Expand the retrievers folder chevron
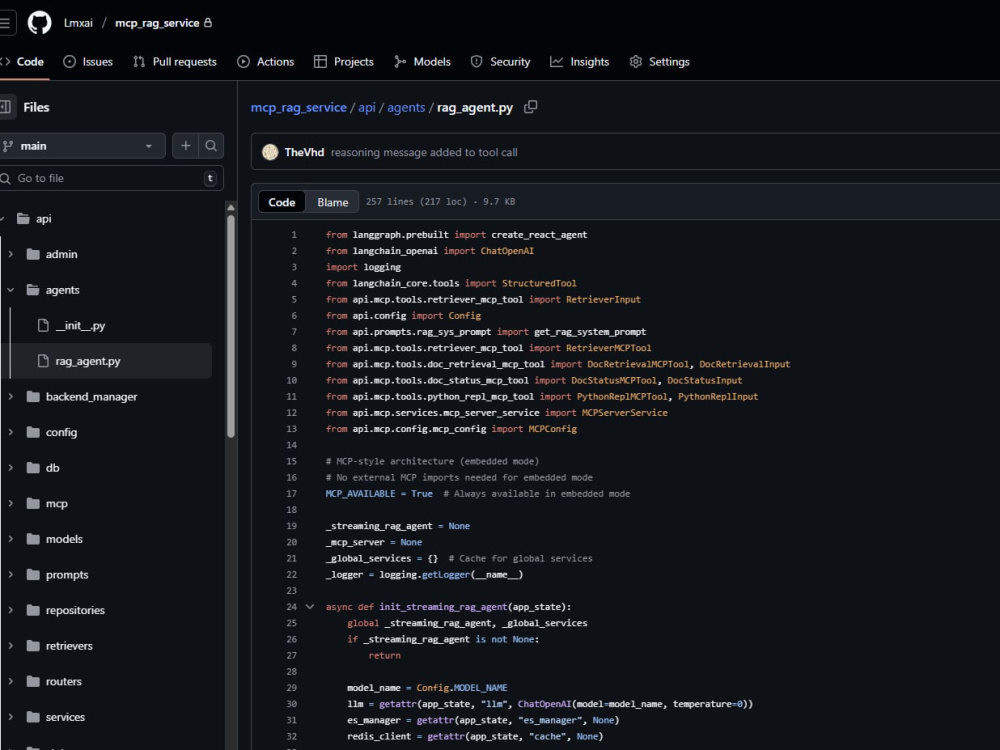 [11, 645]
